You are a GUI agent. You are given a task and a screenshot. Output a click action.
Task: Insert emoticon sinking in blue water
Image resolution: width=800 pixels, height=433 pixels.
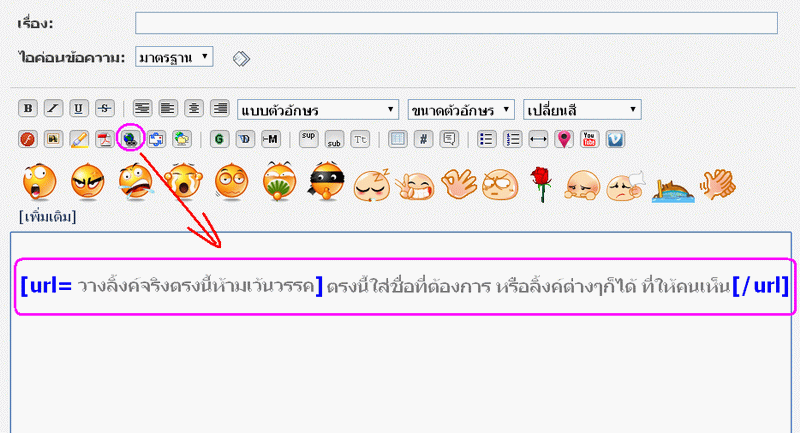click(x=673, y=191)
